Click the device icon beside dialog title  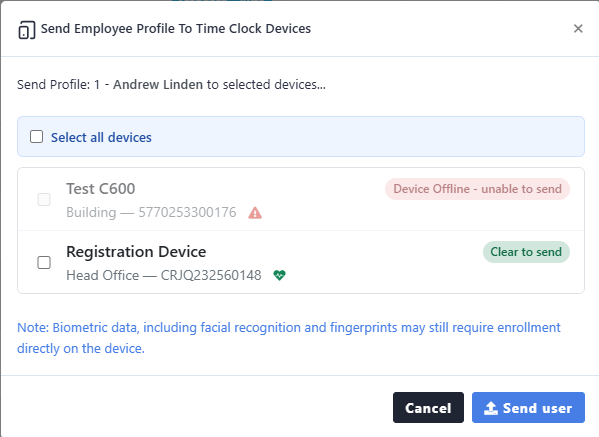[x=27, y=30]
